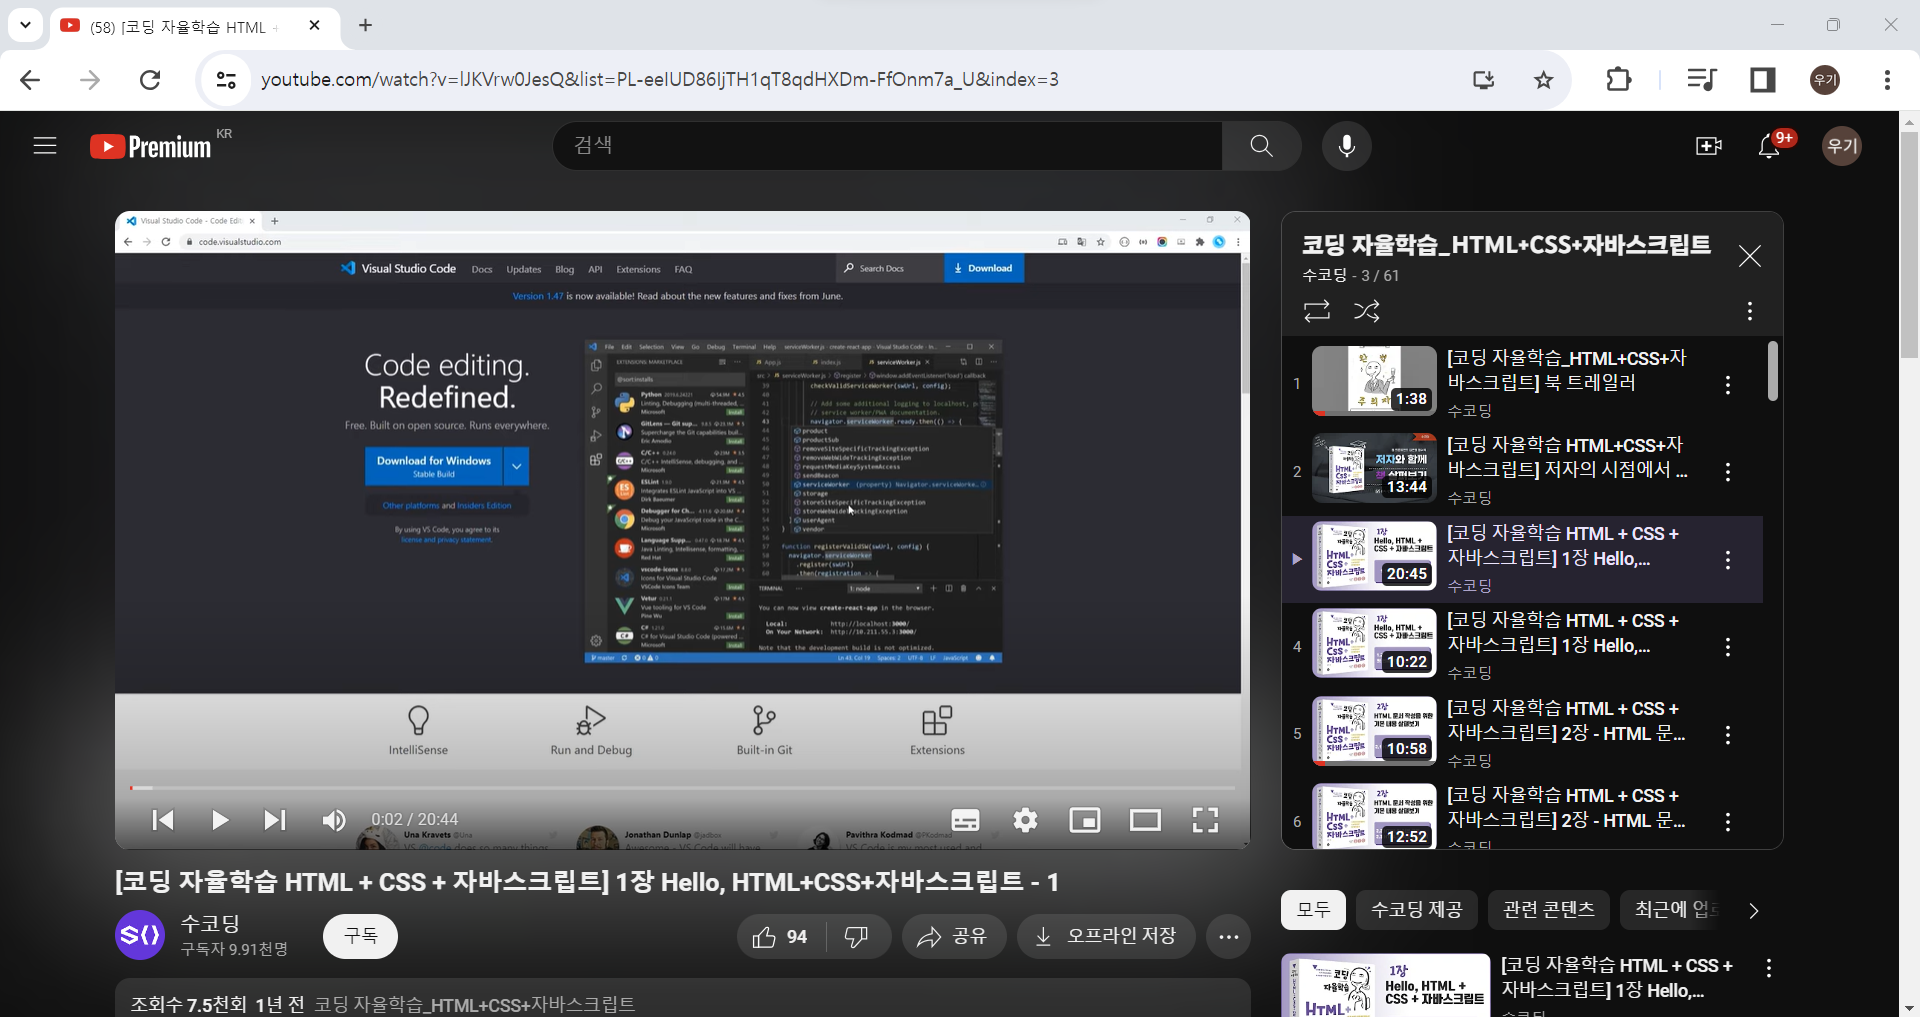Like the video (94 likes)

click(x=780, y=937)
